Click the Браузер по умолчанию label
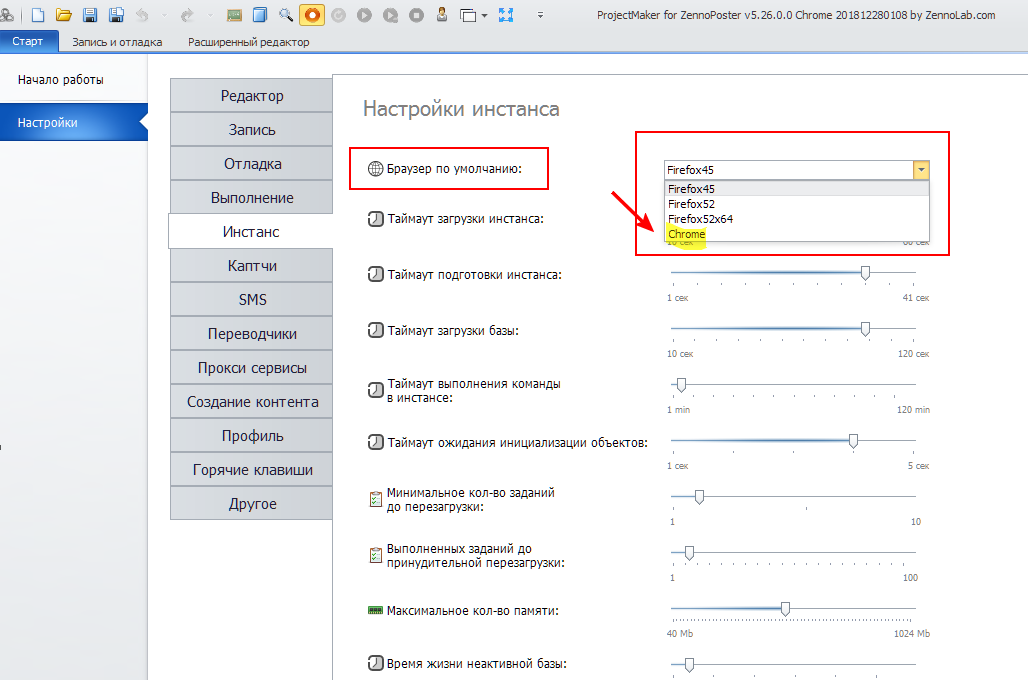Viewport: 1028px width, 680px height. pyautogui.click(x=454, y=169)
